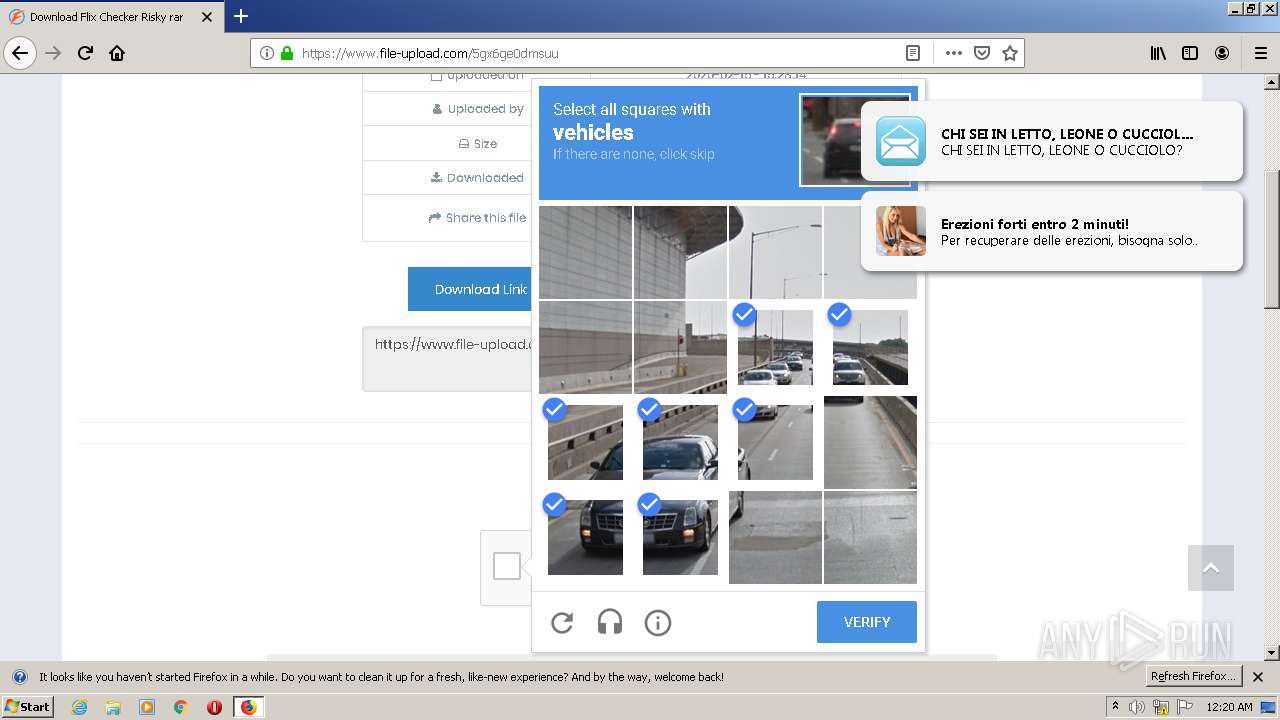Click the taskbar clock showing 12:20 AM
Screen dimensions: 1280x720
pyautogui.click(x=1229, y=707)
